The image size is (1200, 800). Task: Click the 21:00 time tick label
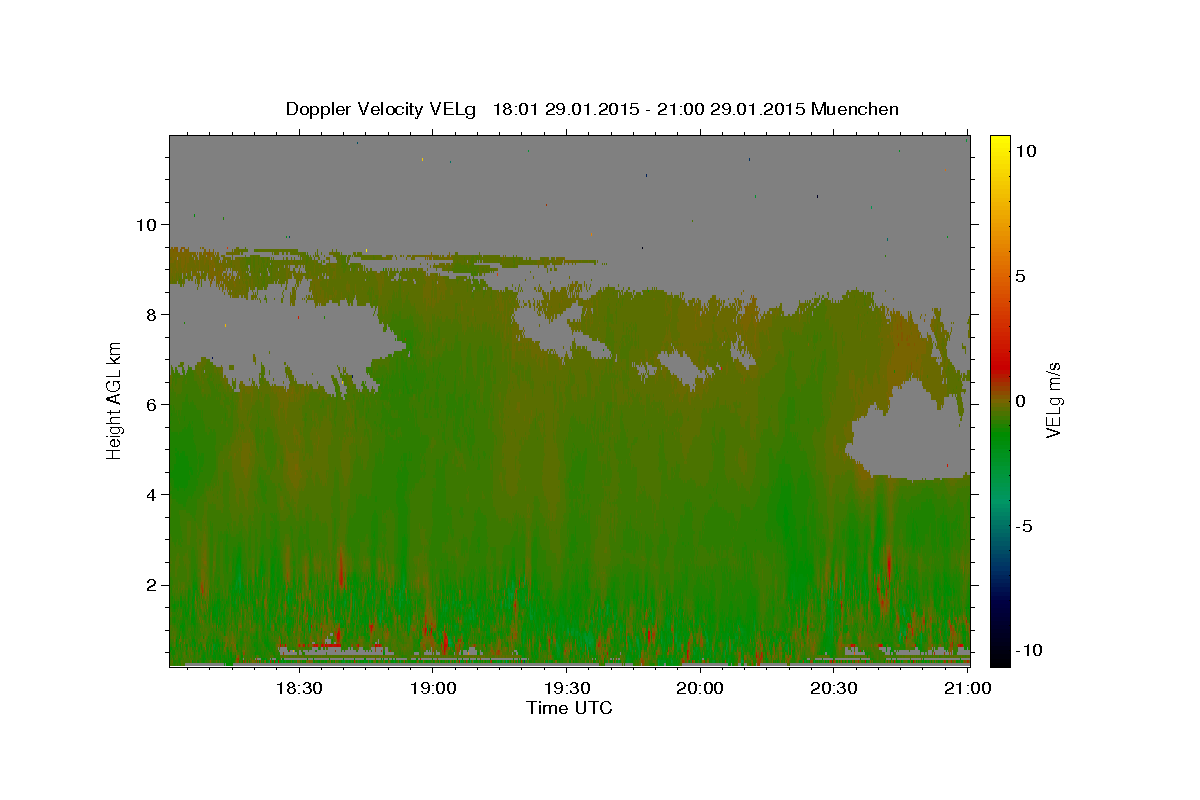pyautogui.click(x=967, y=688)
